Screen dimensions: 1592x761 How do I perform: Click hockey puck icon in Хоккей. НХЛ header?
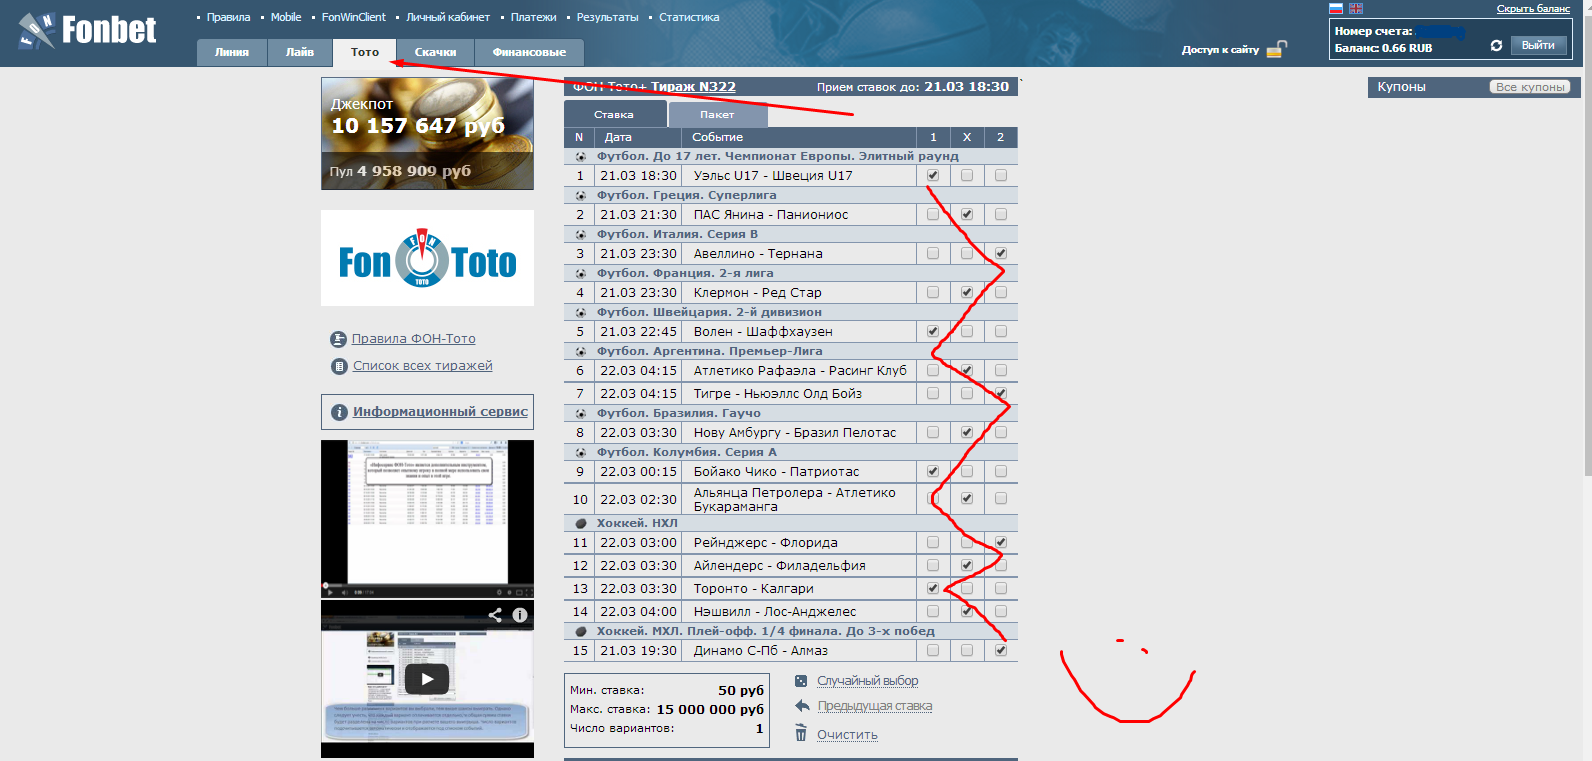[581, 523]
